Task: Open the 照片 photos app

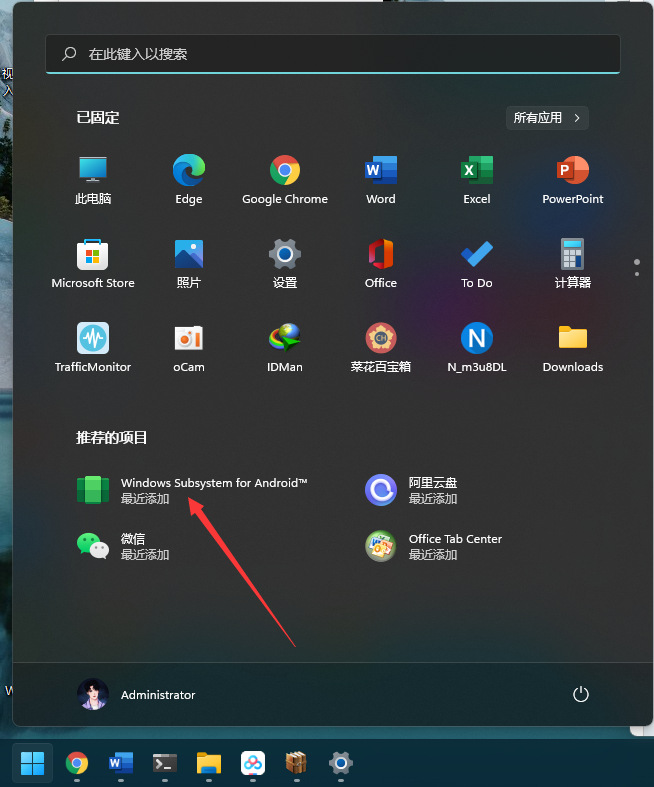Action: 189,264
